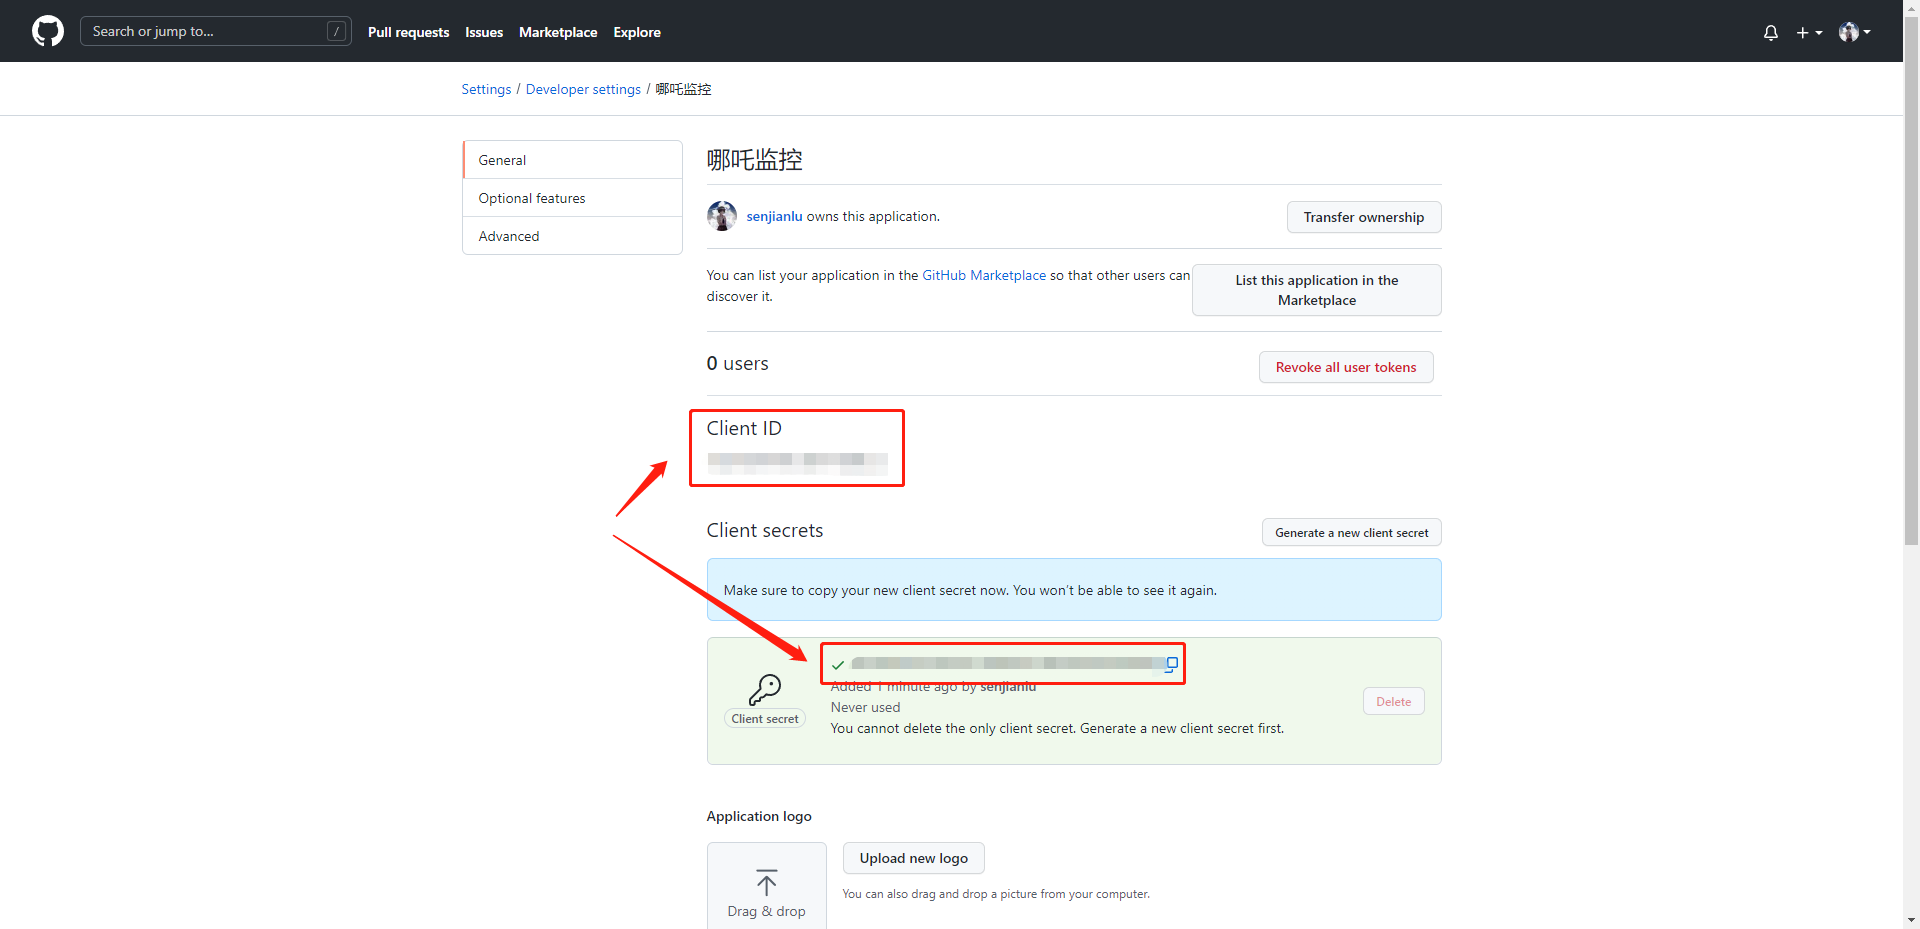Click Revoke all user tokens

tap(1346, 367)
